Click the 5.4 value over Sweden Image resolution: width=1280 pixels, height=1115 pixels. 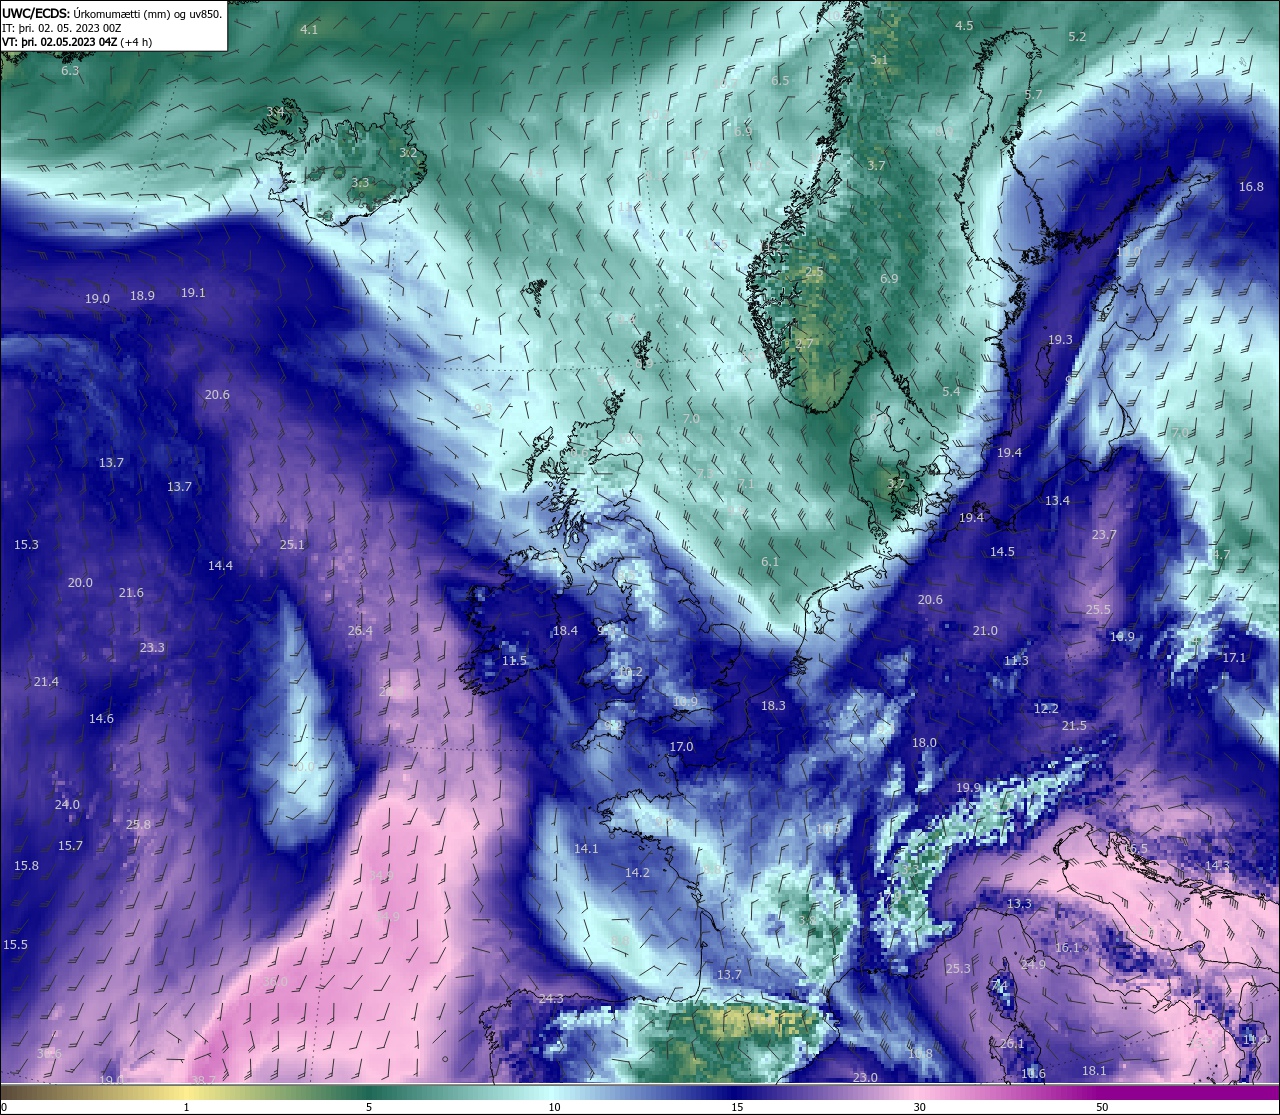pos(951,392)
